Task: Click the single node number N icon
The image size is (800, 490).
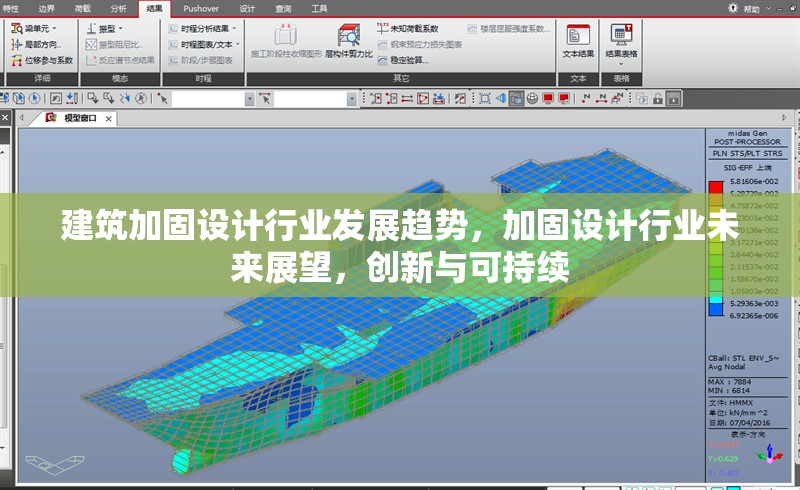Action: click(x=585, y=99)
